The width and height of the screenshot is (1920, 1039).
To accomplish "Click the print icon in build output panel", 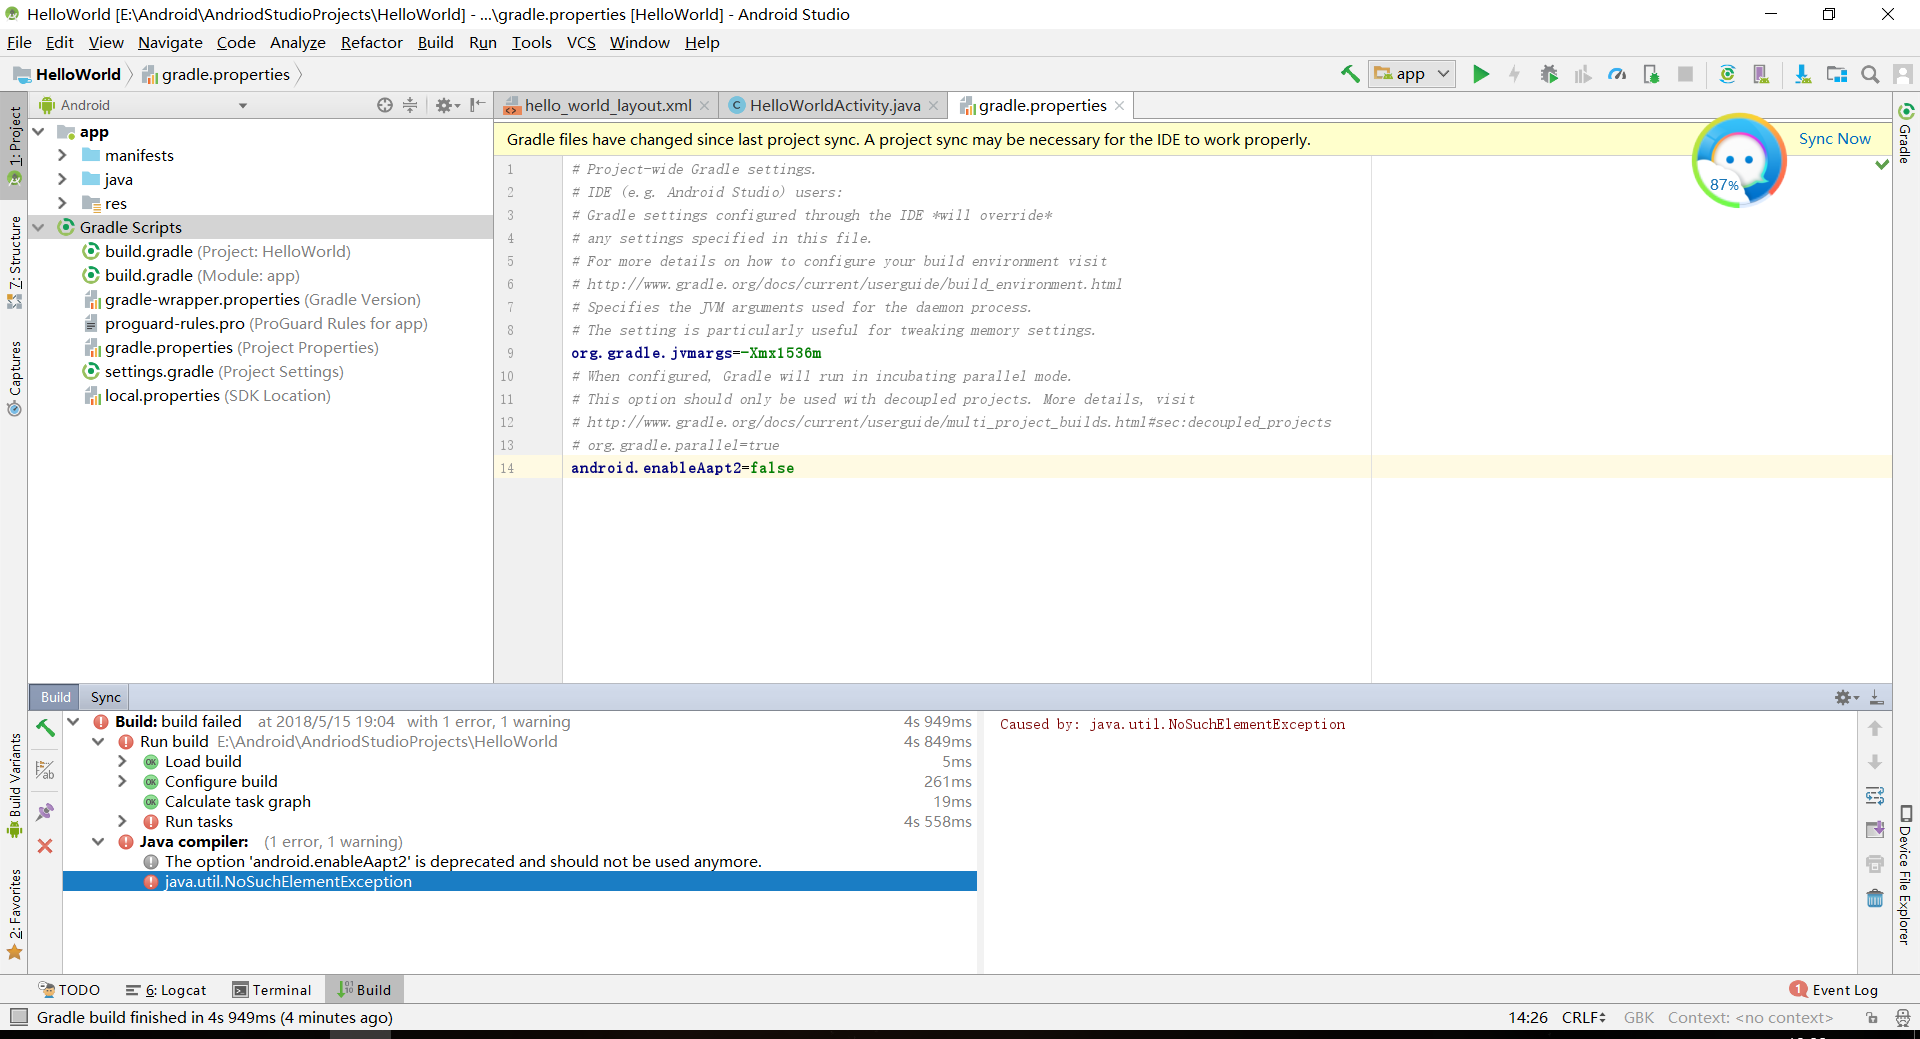I will tap(1875, 864).
